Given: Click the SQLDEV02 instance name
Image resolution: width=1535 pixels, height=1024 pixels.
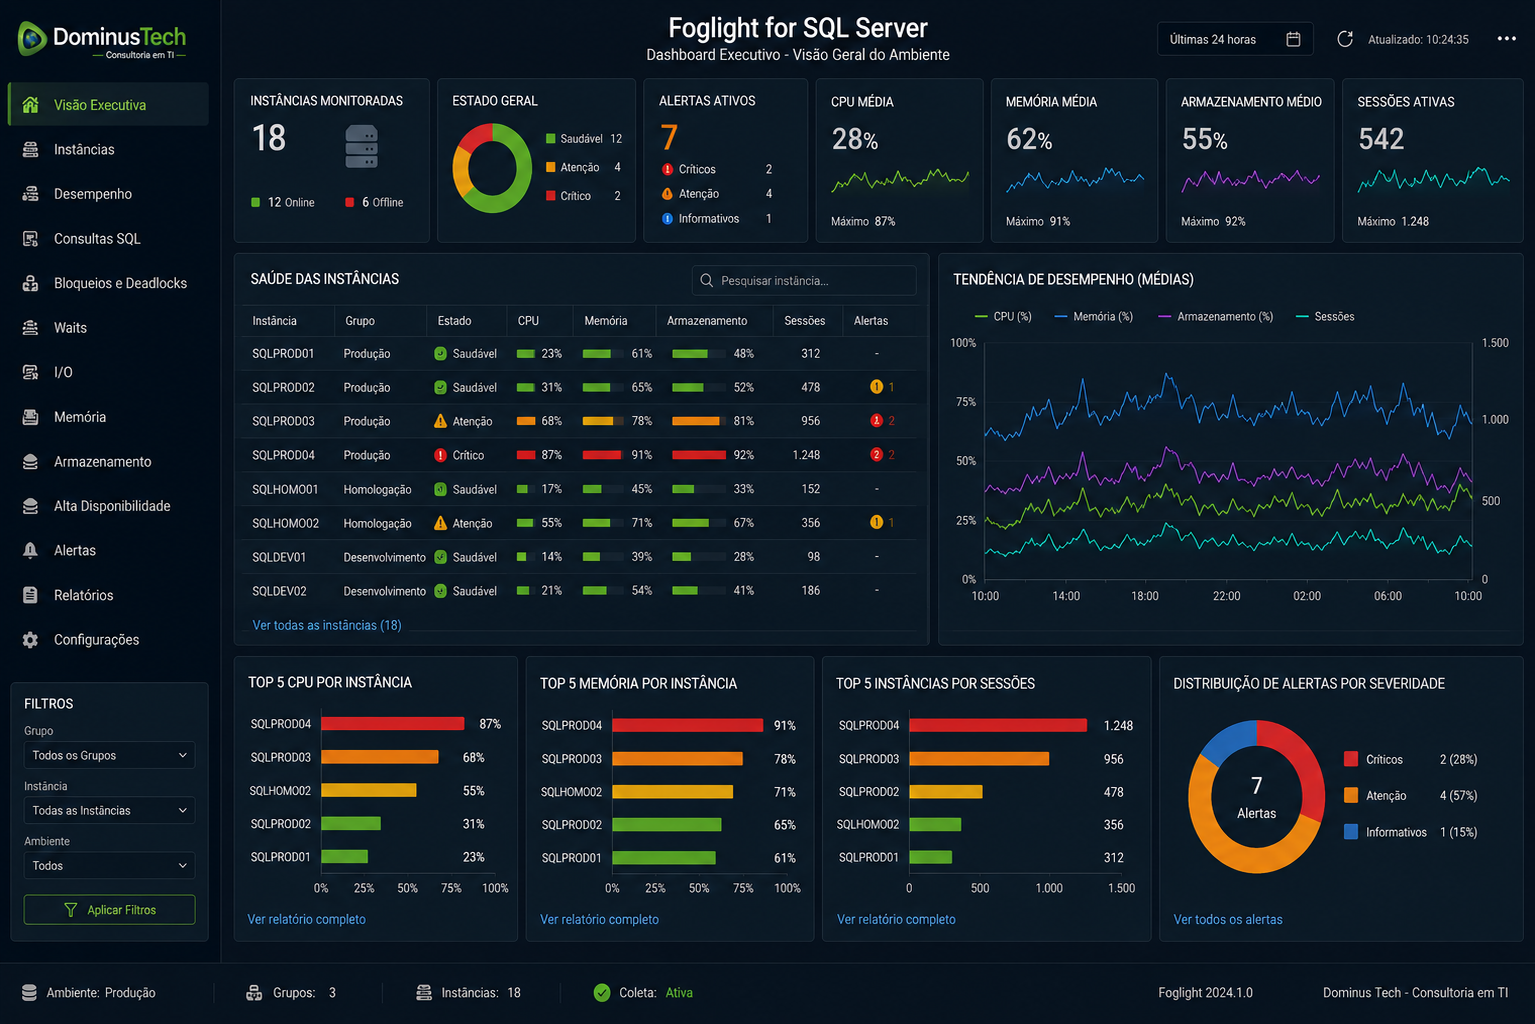Looking at the screenshot, I should point(279,591).
